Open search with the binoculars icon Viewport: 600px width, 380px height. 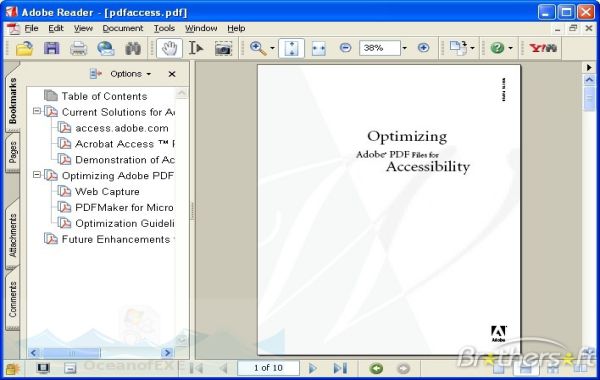(133, 48)
